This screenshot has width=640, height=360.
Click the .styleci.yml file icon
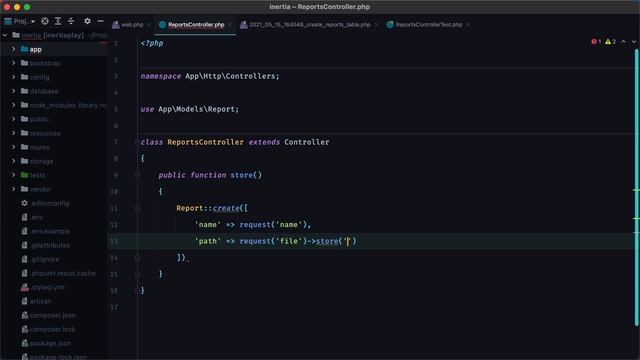(24, 287)
